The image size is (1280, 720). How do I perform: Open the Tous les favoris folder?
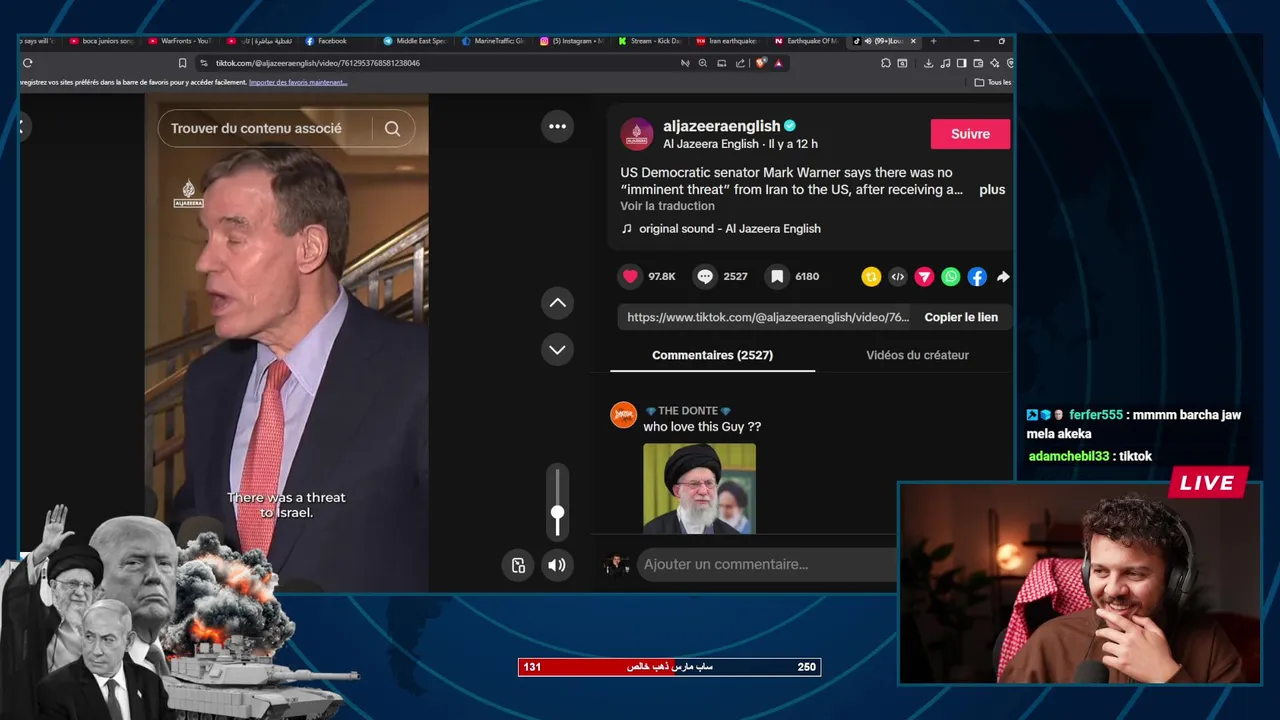pyautogui.click(x=993, y=82)
